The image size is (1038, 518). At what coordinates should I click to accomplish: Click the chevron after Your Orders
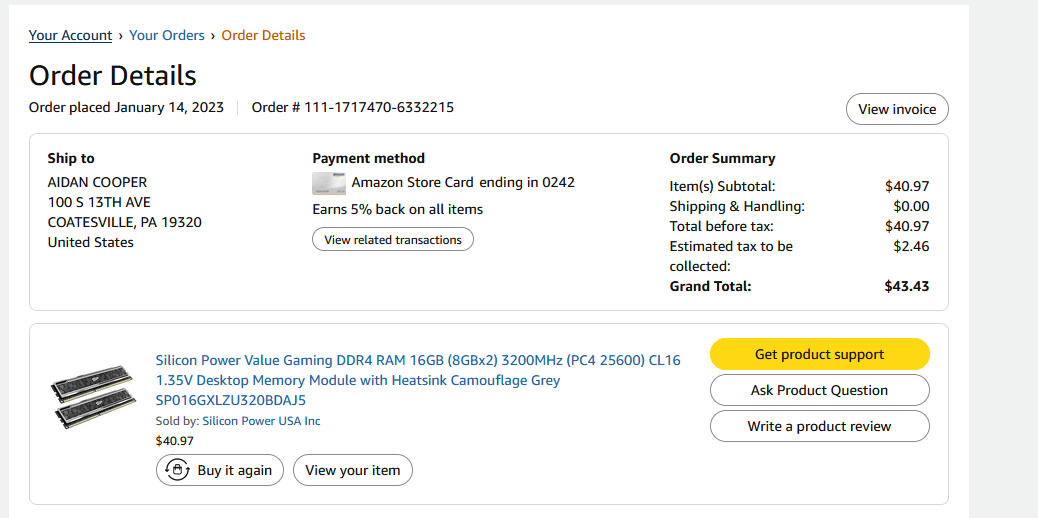point(213,36)
